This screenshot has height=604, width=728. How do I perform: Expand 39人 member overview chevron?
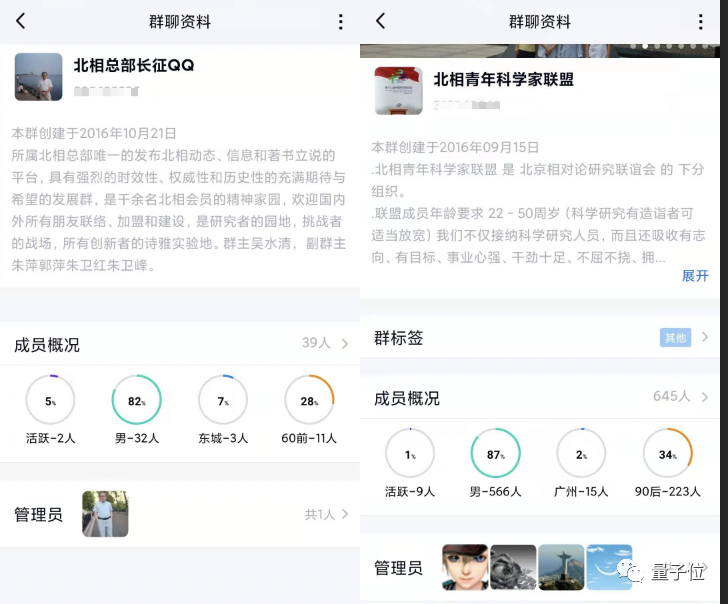point(344,344)
